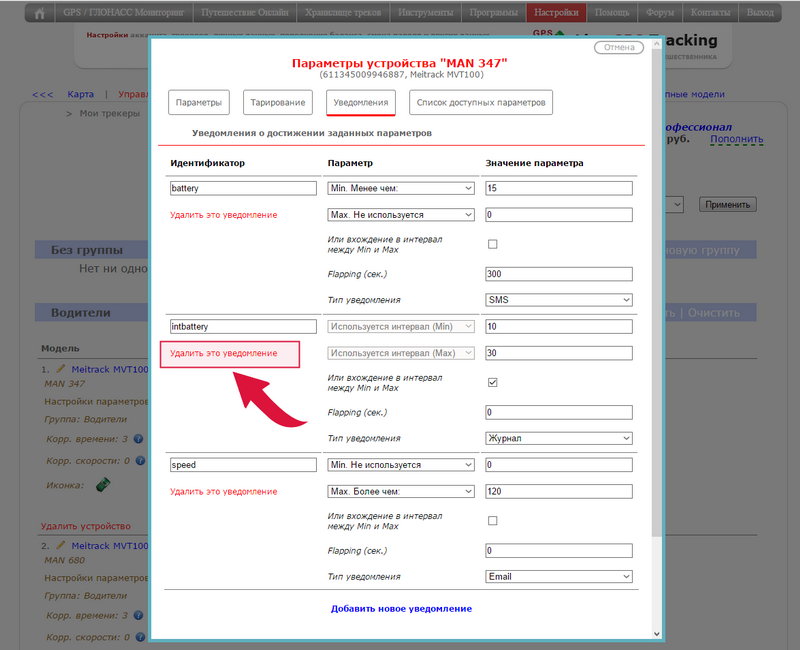Enable interval checkbox for the battery notification
The width and height of the screenshot is (800, 650).
click(x=492, y=244)
